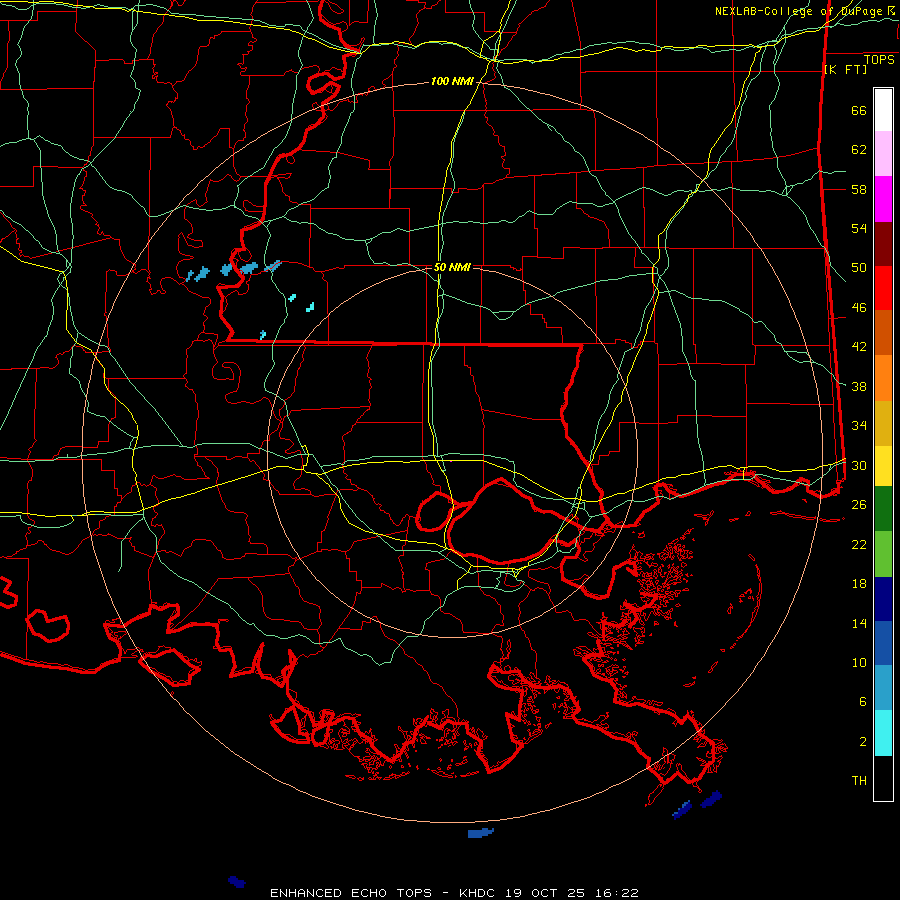Click the bright red legend swatch
The image size is (900, 900).
883,288
